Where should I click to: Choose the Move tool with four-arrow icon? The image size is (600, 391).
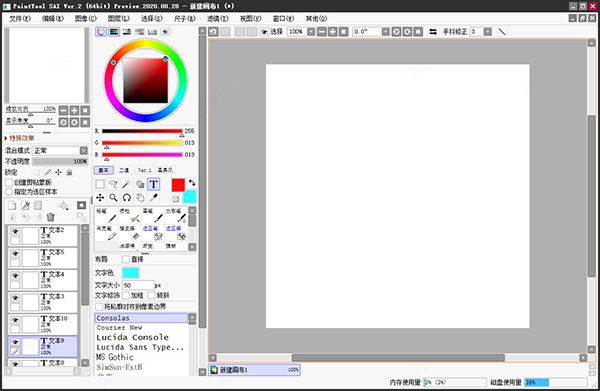pyautogui.click(x=100, y=198)
